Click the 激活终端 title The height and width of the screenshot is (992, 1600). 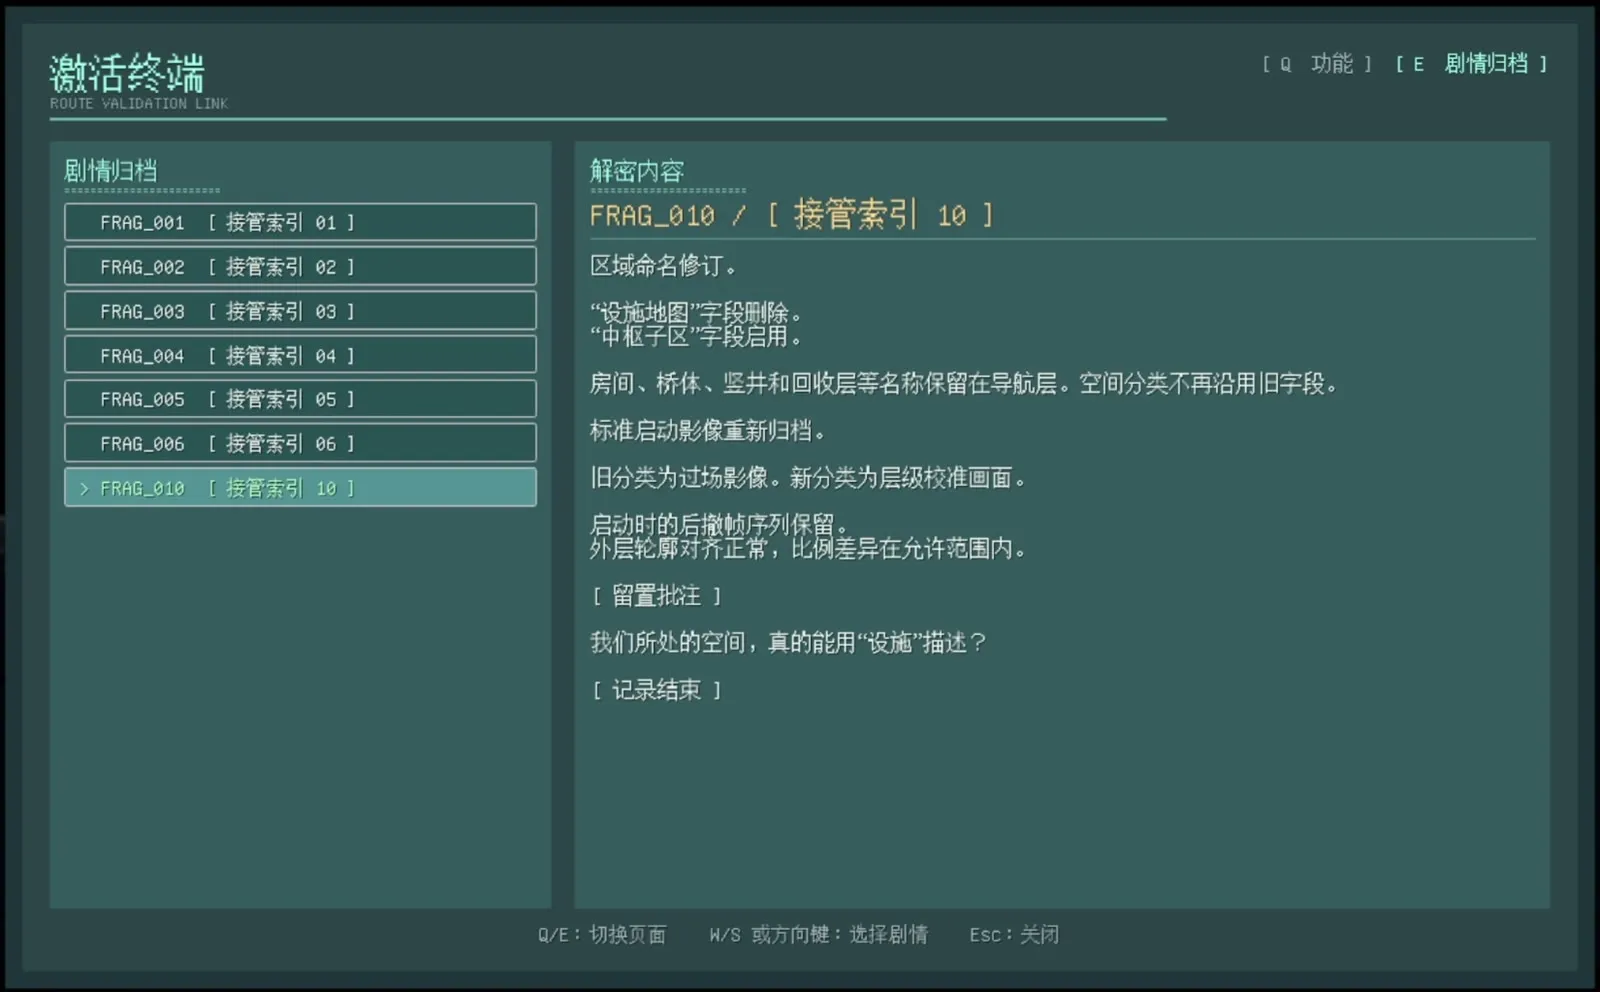127,73
